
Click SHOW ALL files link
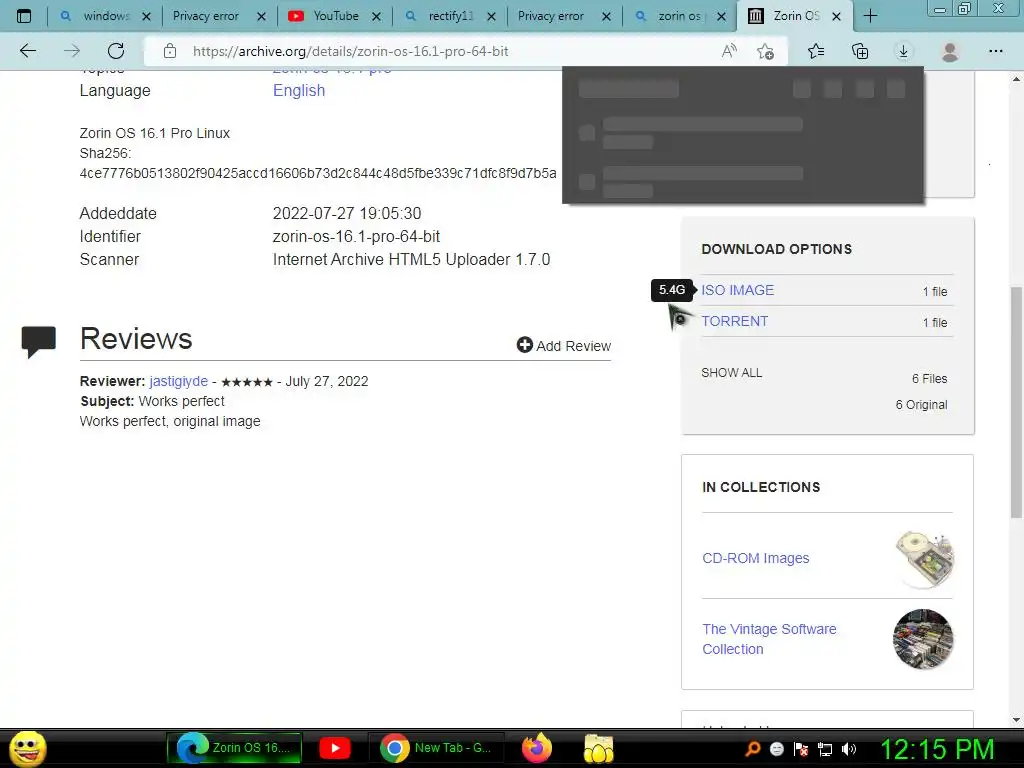[x=731, y=373]
